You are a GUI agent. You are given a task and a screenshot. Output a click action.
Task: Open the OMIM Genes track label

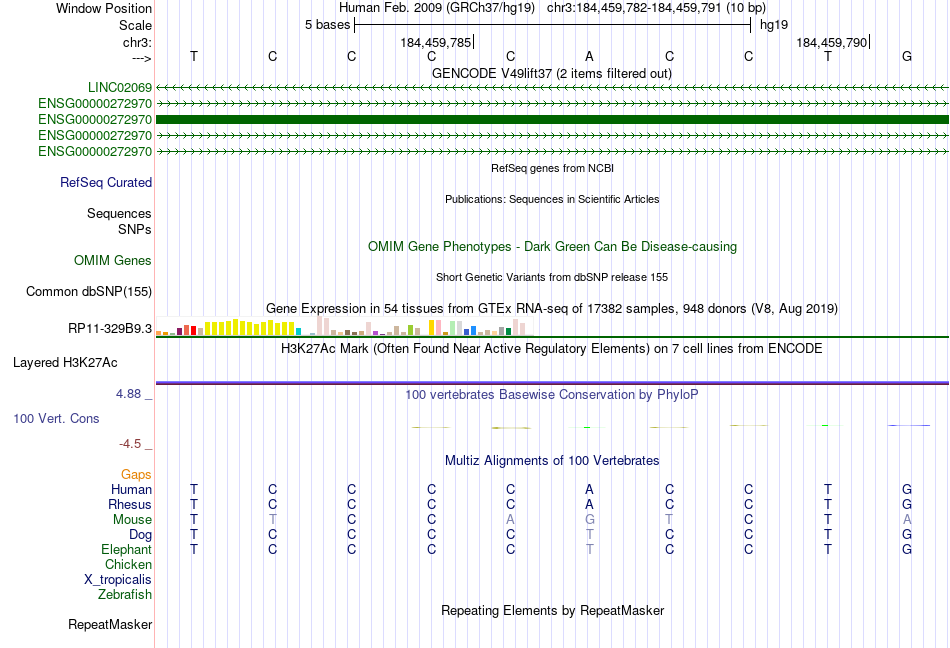coord(113,260)
